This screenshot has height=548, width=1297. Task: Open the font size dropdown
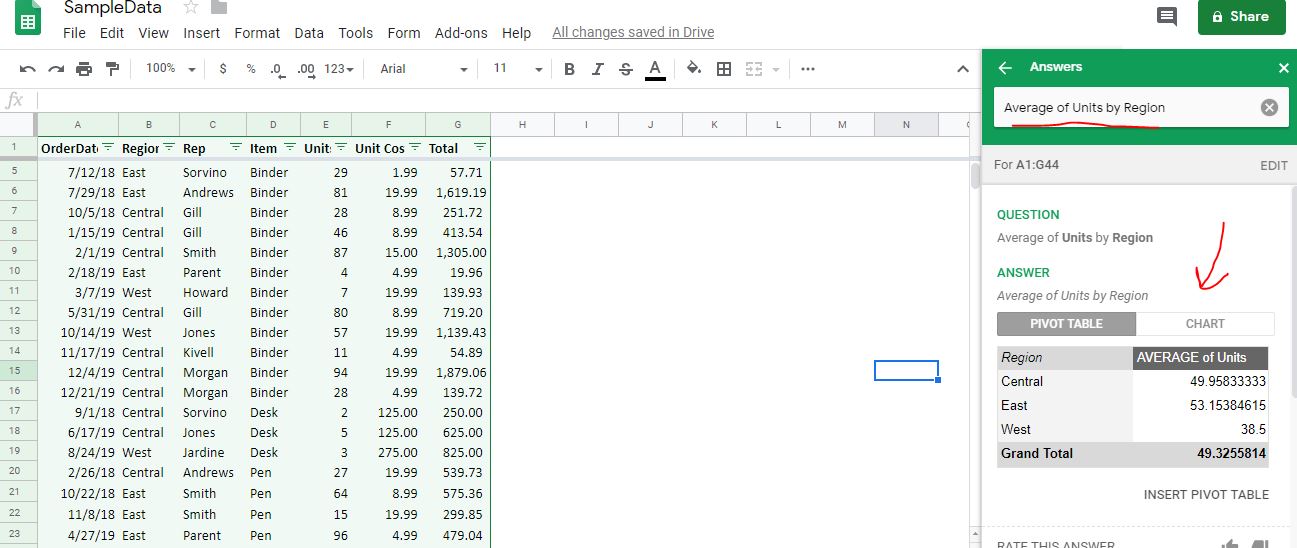pos(518,69)
